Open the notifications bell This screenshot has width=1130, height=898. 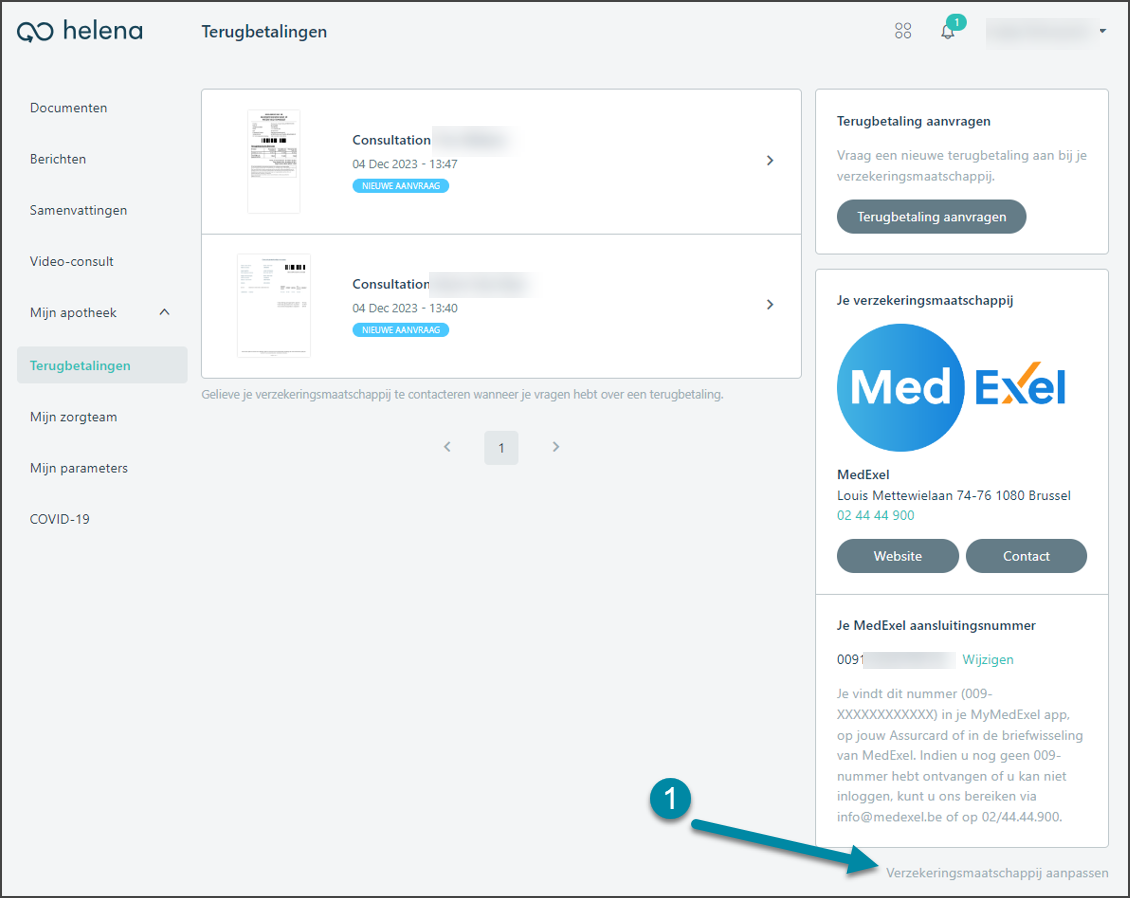[x=948, y=31]
